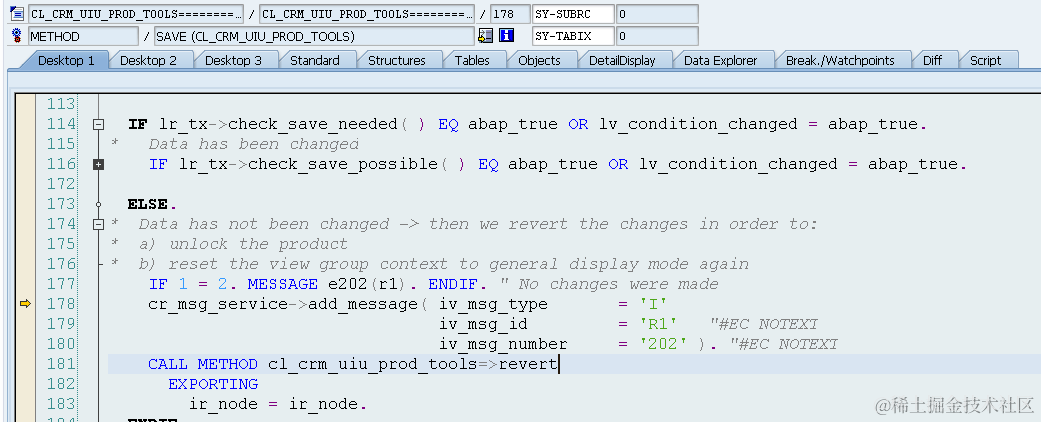Click the SAVE (CL_CRM_UIU_PROD_TOOLS) field
The width and height of the screenshot is (1041, 422).
pos(313,36)
